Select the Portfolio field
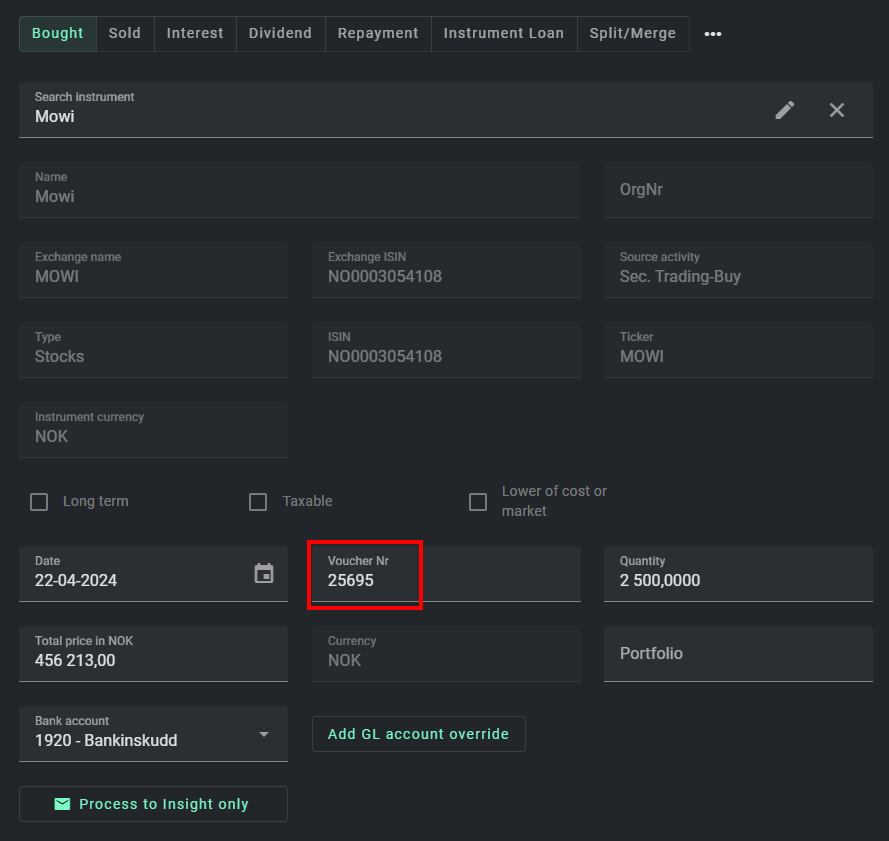The image size is (889, 841). (x=737, y=654)
